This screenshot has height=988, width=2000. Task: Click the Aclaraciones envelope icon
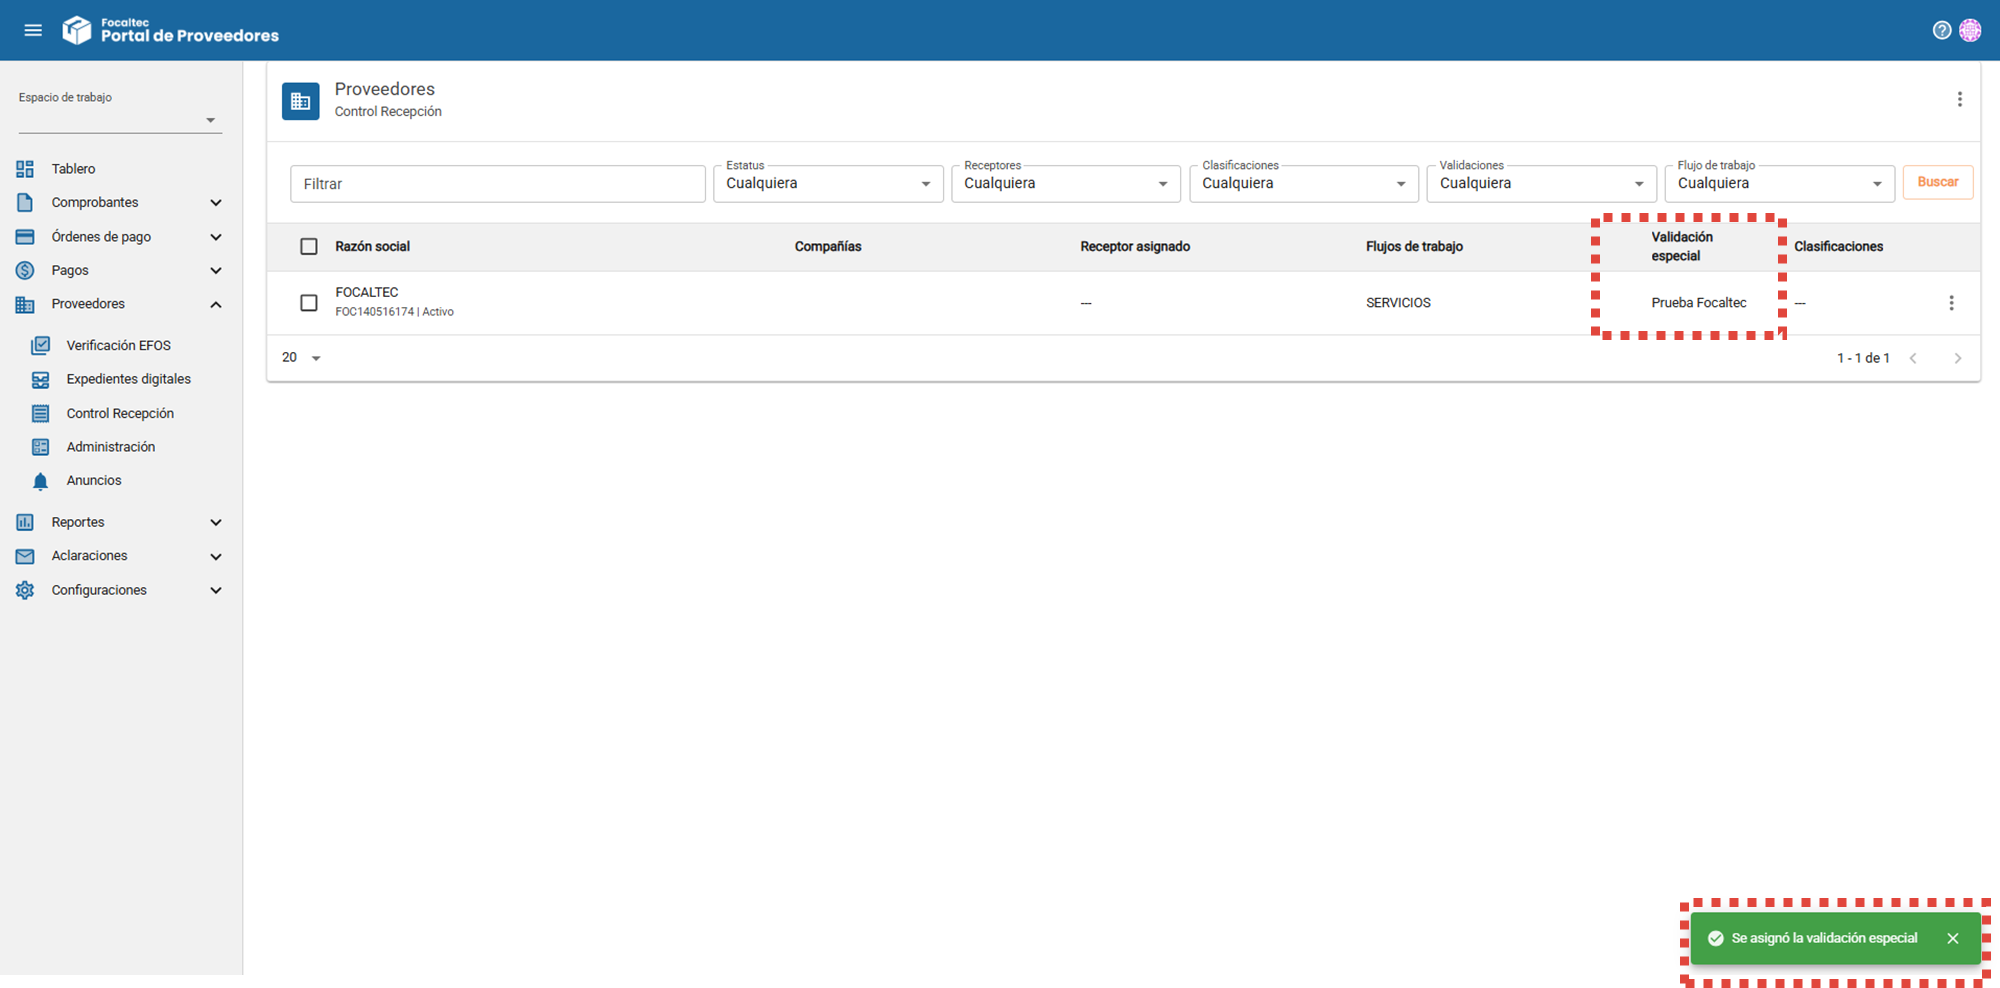coord(25,556)
